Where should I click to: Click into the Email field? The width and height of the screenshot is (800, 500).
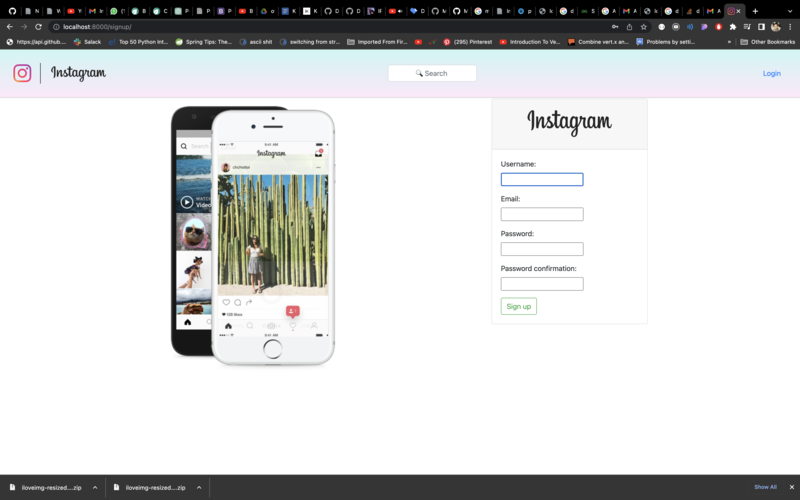click(541, 214)
